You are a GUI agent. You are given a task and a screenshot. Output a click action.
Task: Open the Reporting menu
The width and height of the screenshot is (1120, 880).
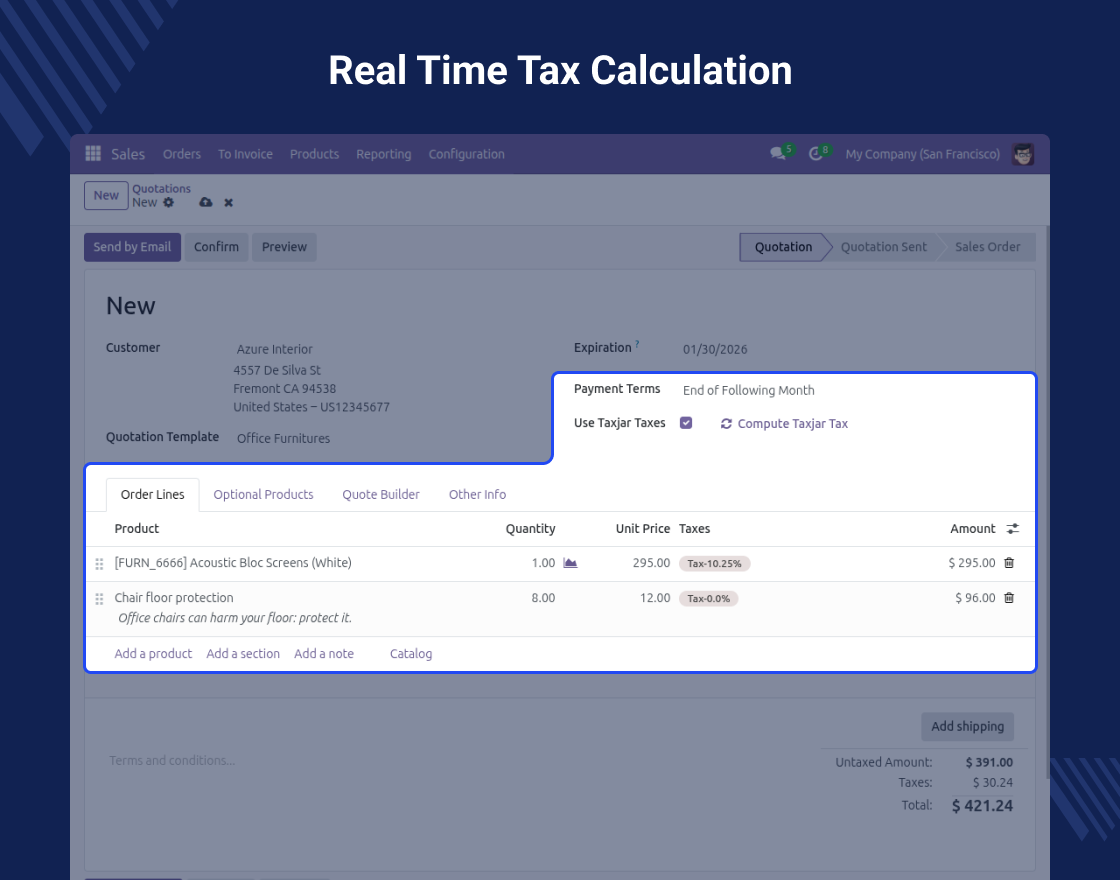(x=384, y=154)
